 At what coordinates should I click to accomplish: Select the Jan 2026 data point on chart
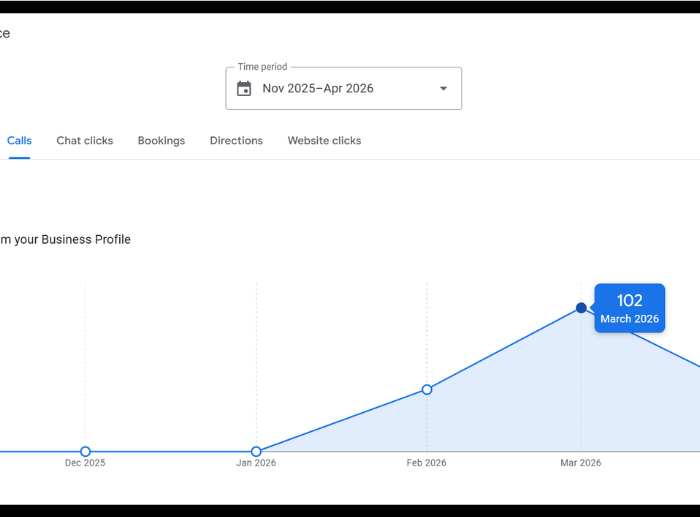pyautogui.click(x=256, y=452)
